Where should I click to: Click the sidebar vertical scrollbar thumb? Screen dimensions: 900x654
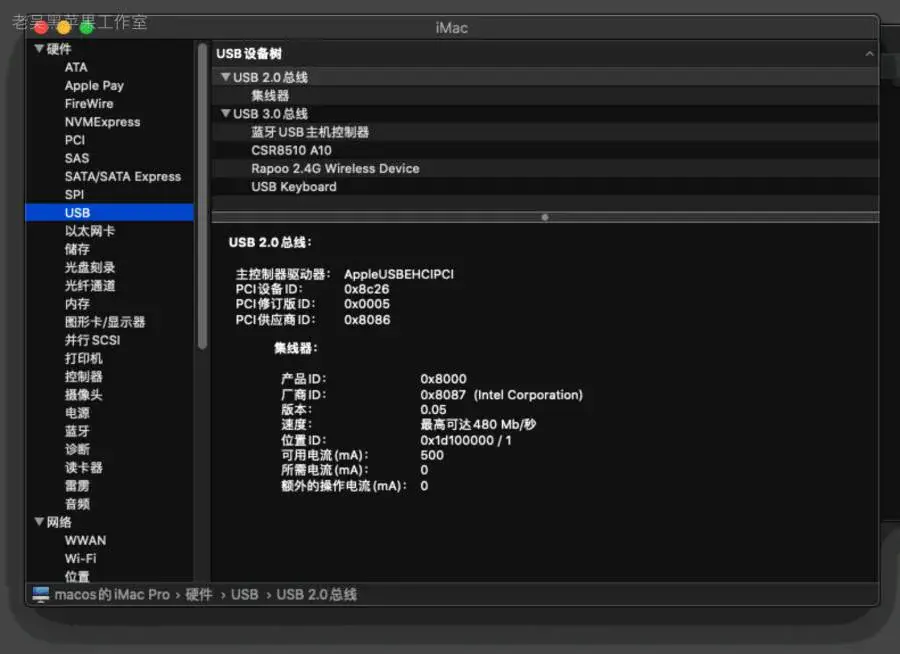pos(202,196)
